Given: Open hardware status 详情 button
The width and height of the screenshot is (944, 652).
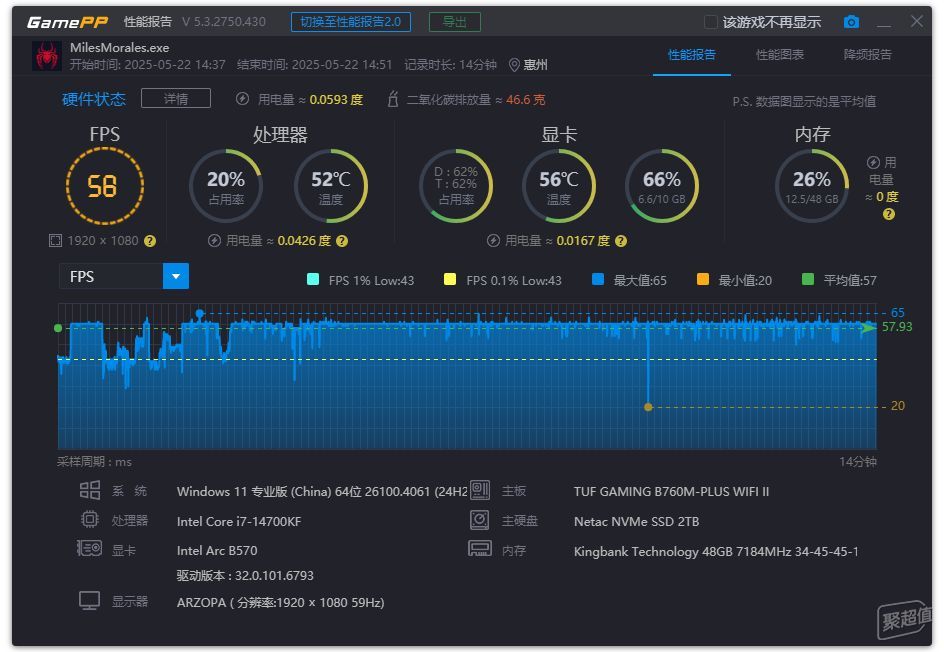Looking at the screenshot, I should (x=176, y=98).
